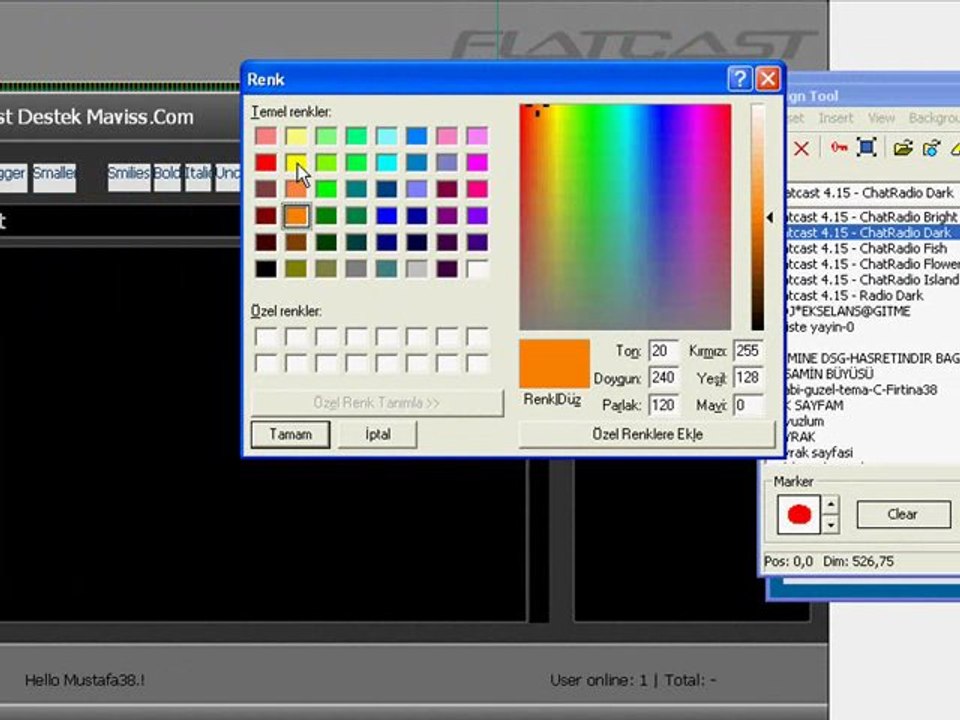Screen dimensions: 960x720
Task: Select the Radio Dark list entry
Action: click(x=872, y=296)
